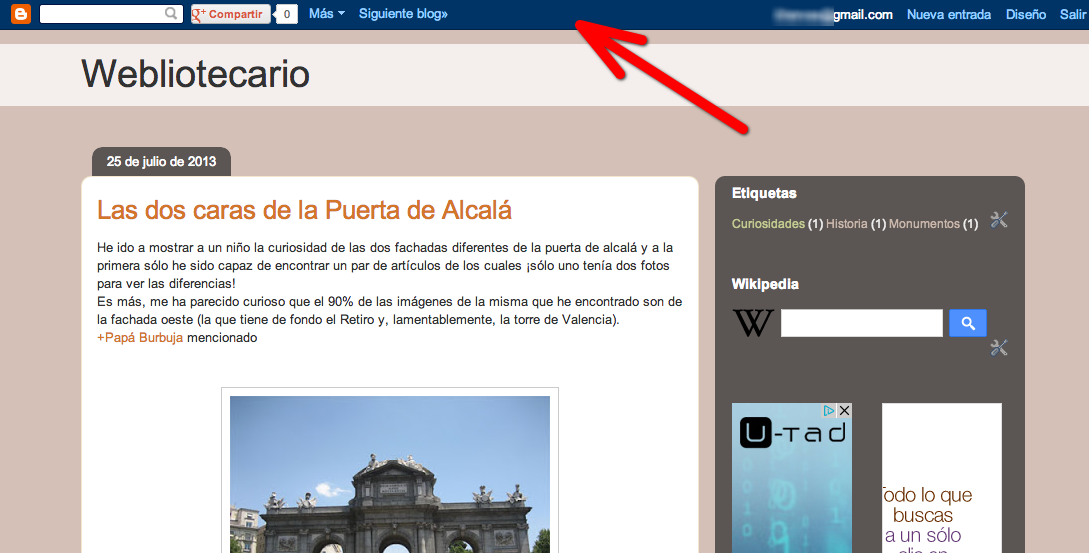The width and height of the screenshot is (1089, 553).
Task: Focus the Wikipedia search input
Action: tap(861, 323)
